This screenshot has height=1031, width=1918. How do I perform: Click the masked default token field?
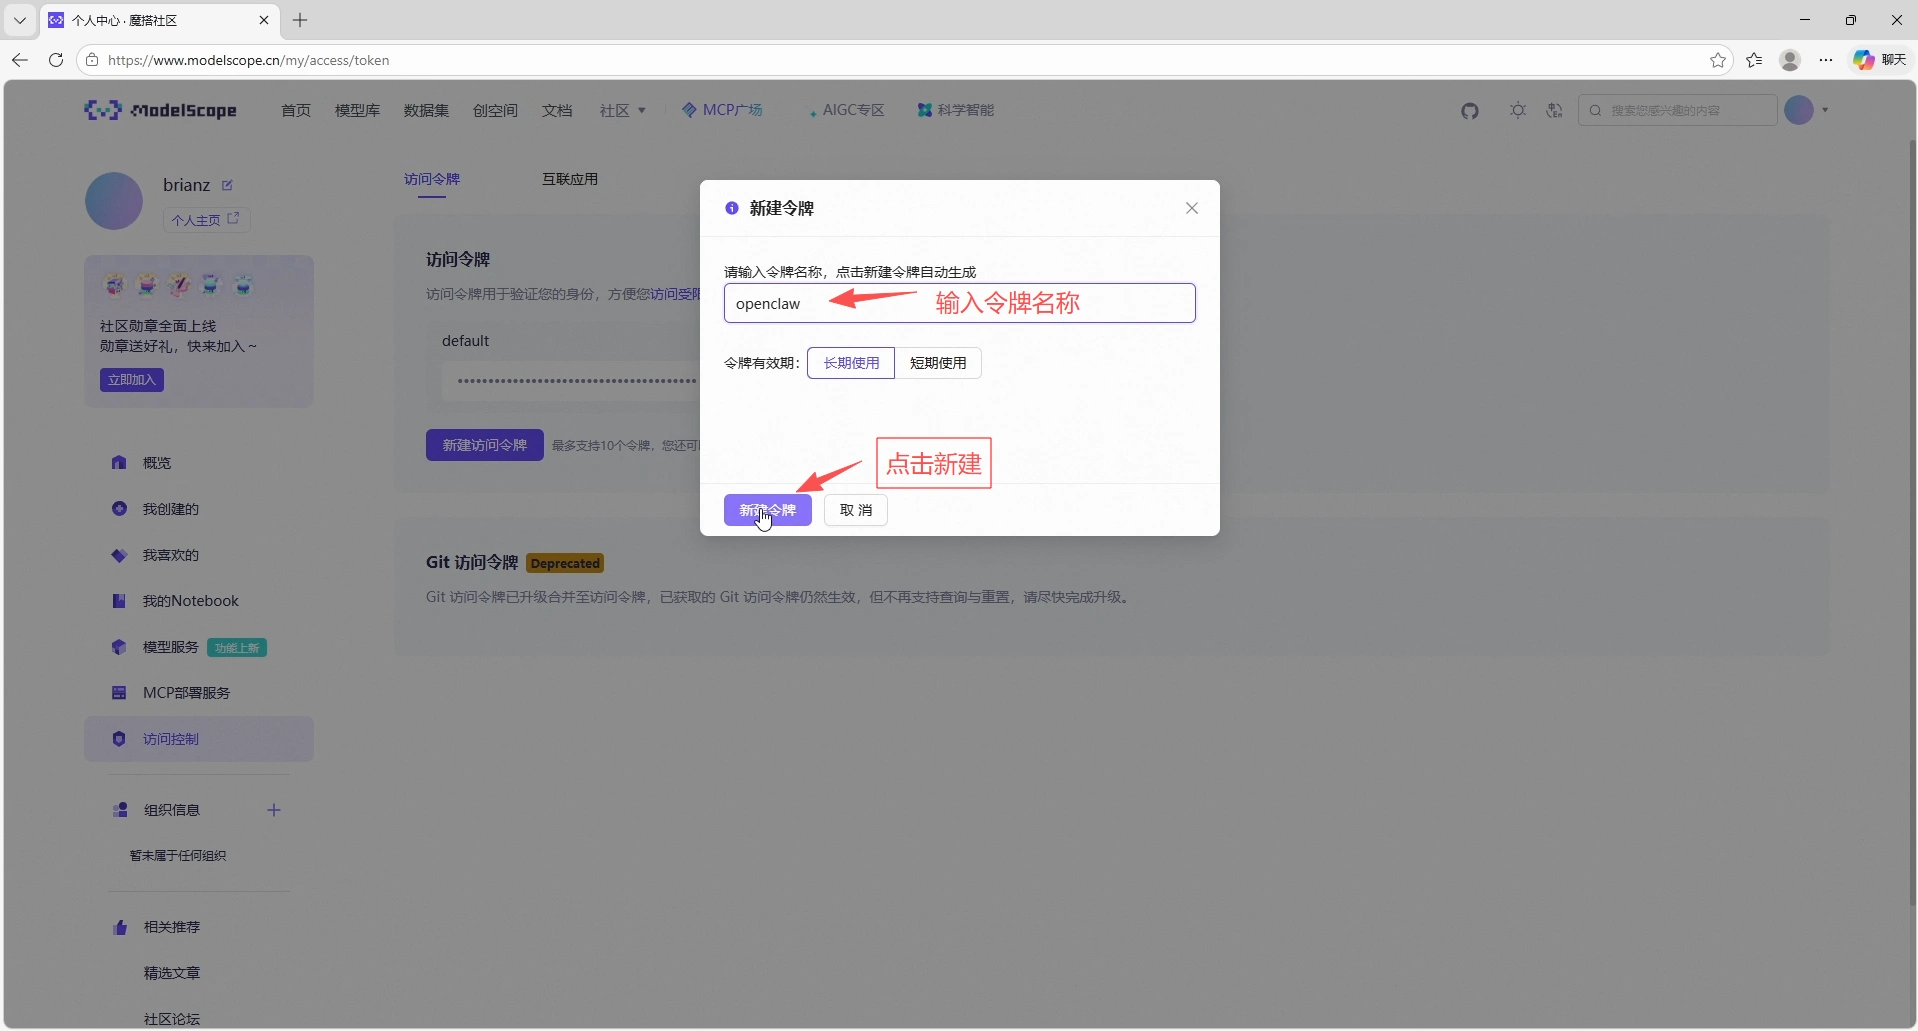pos(572,381)
